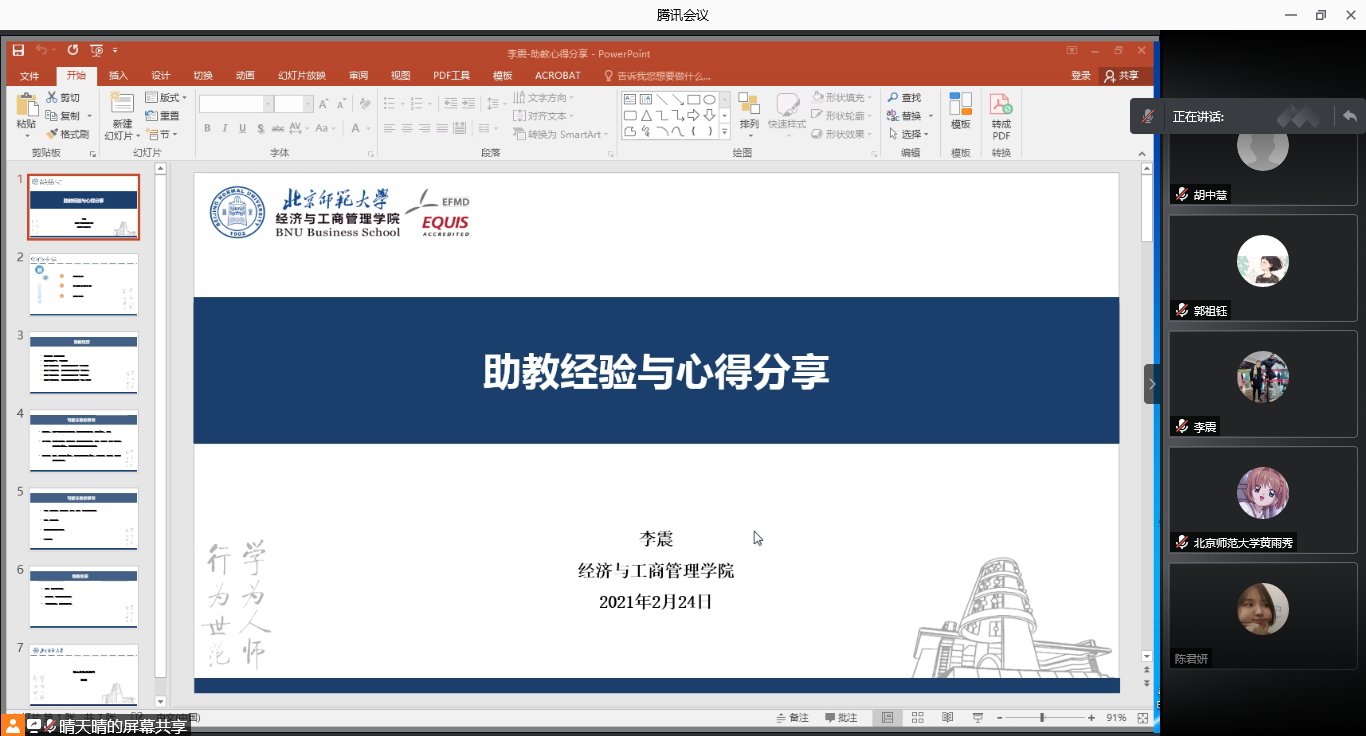Toggle the Comments (批注) pane

coord(841,718)
